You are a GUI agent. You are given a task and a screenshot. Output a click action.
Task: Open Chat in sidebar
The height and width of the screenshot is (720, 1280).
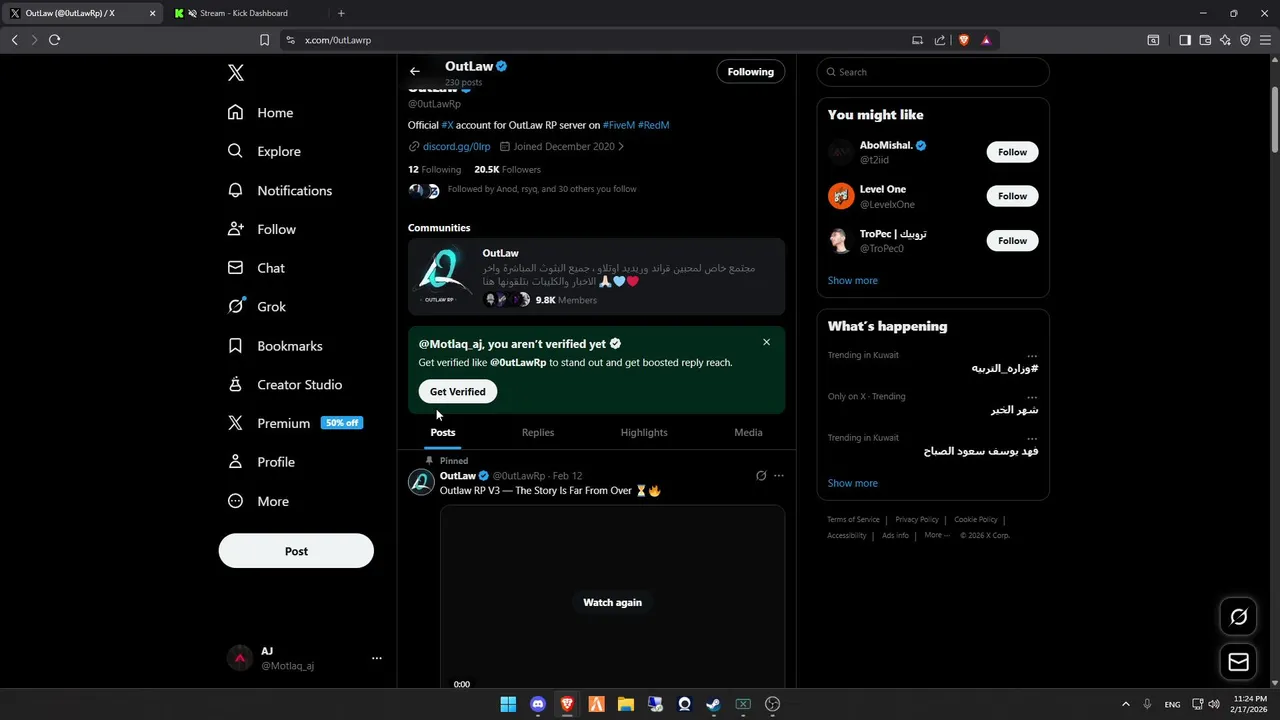tap(257, 268)
